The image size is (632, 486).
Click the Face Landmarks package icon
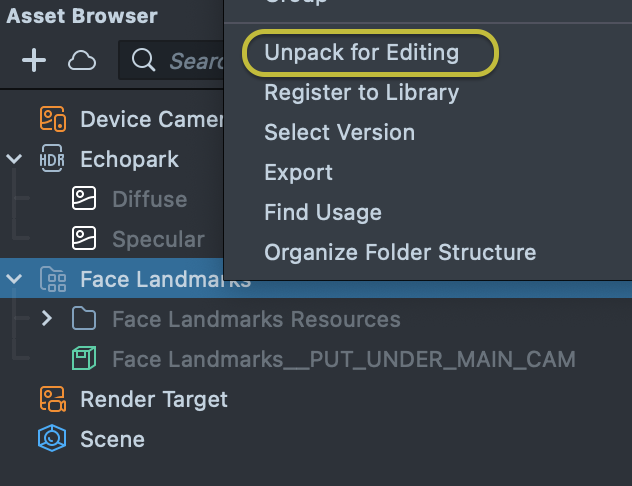coord(52,279)
